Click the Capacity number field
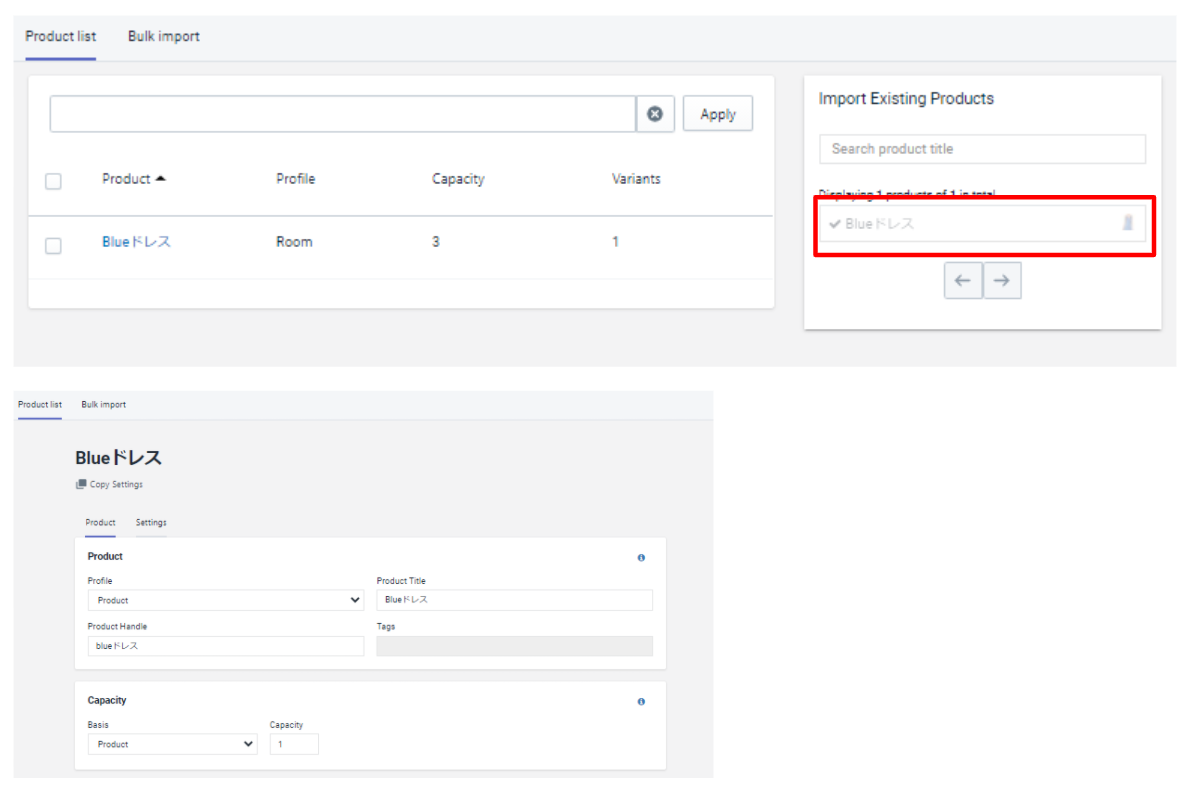Viewport: 1194px width, 788px height. [294, 744]
